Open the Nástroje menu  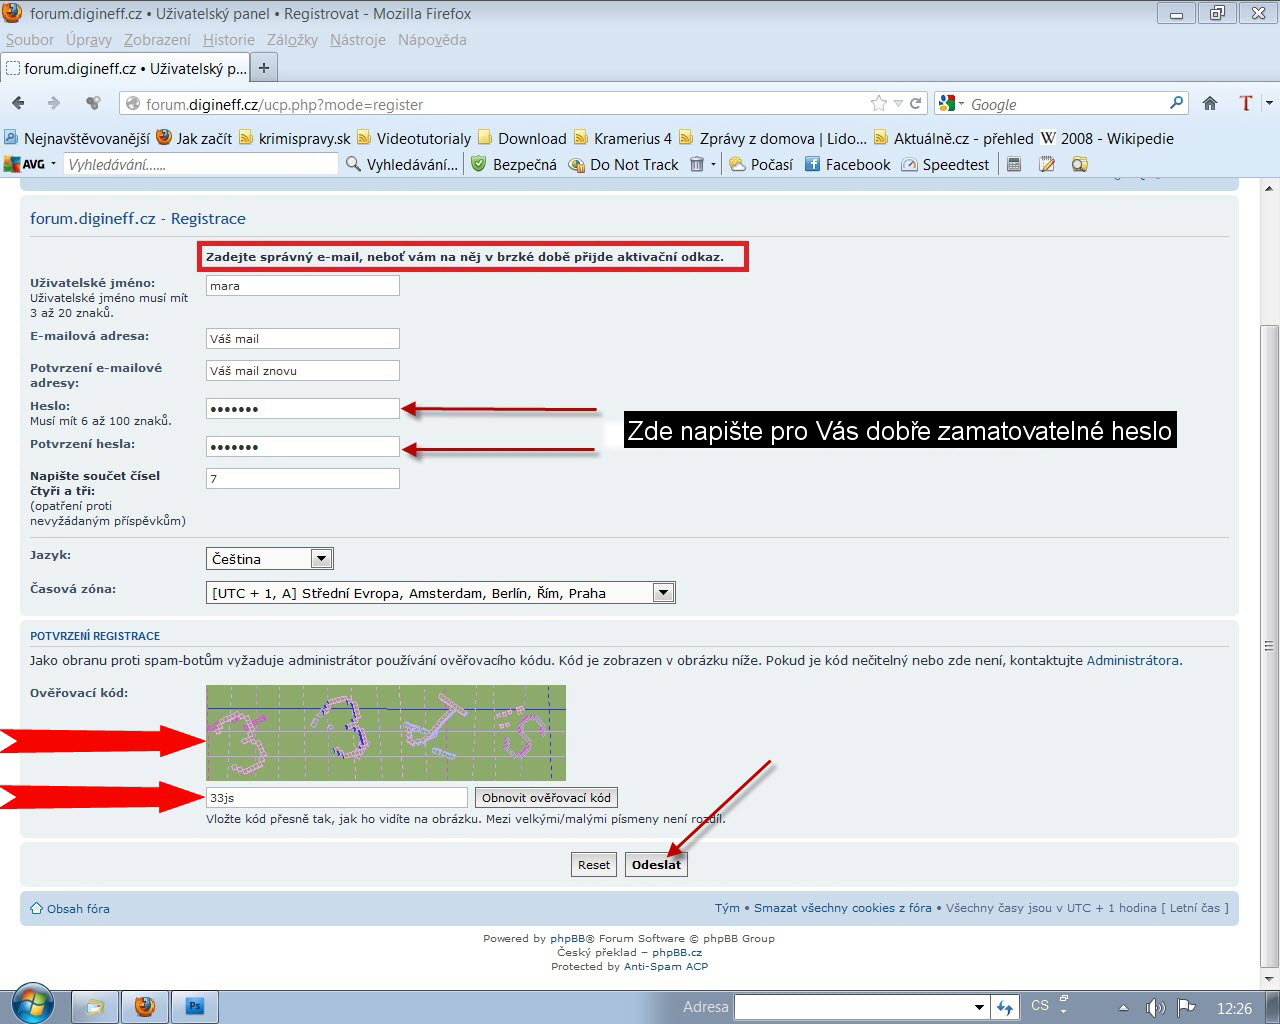pyautogui.click(x=357, y=40)
